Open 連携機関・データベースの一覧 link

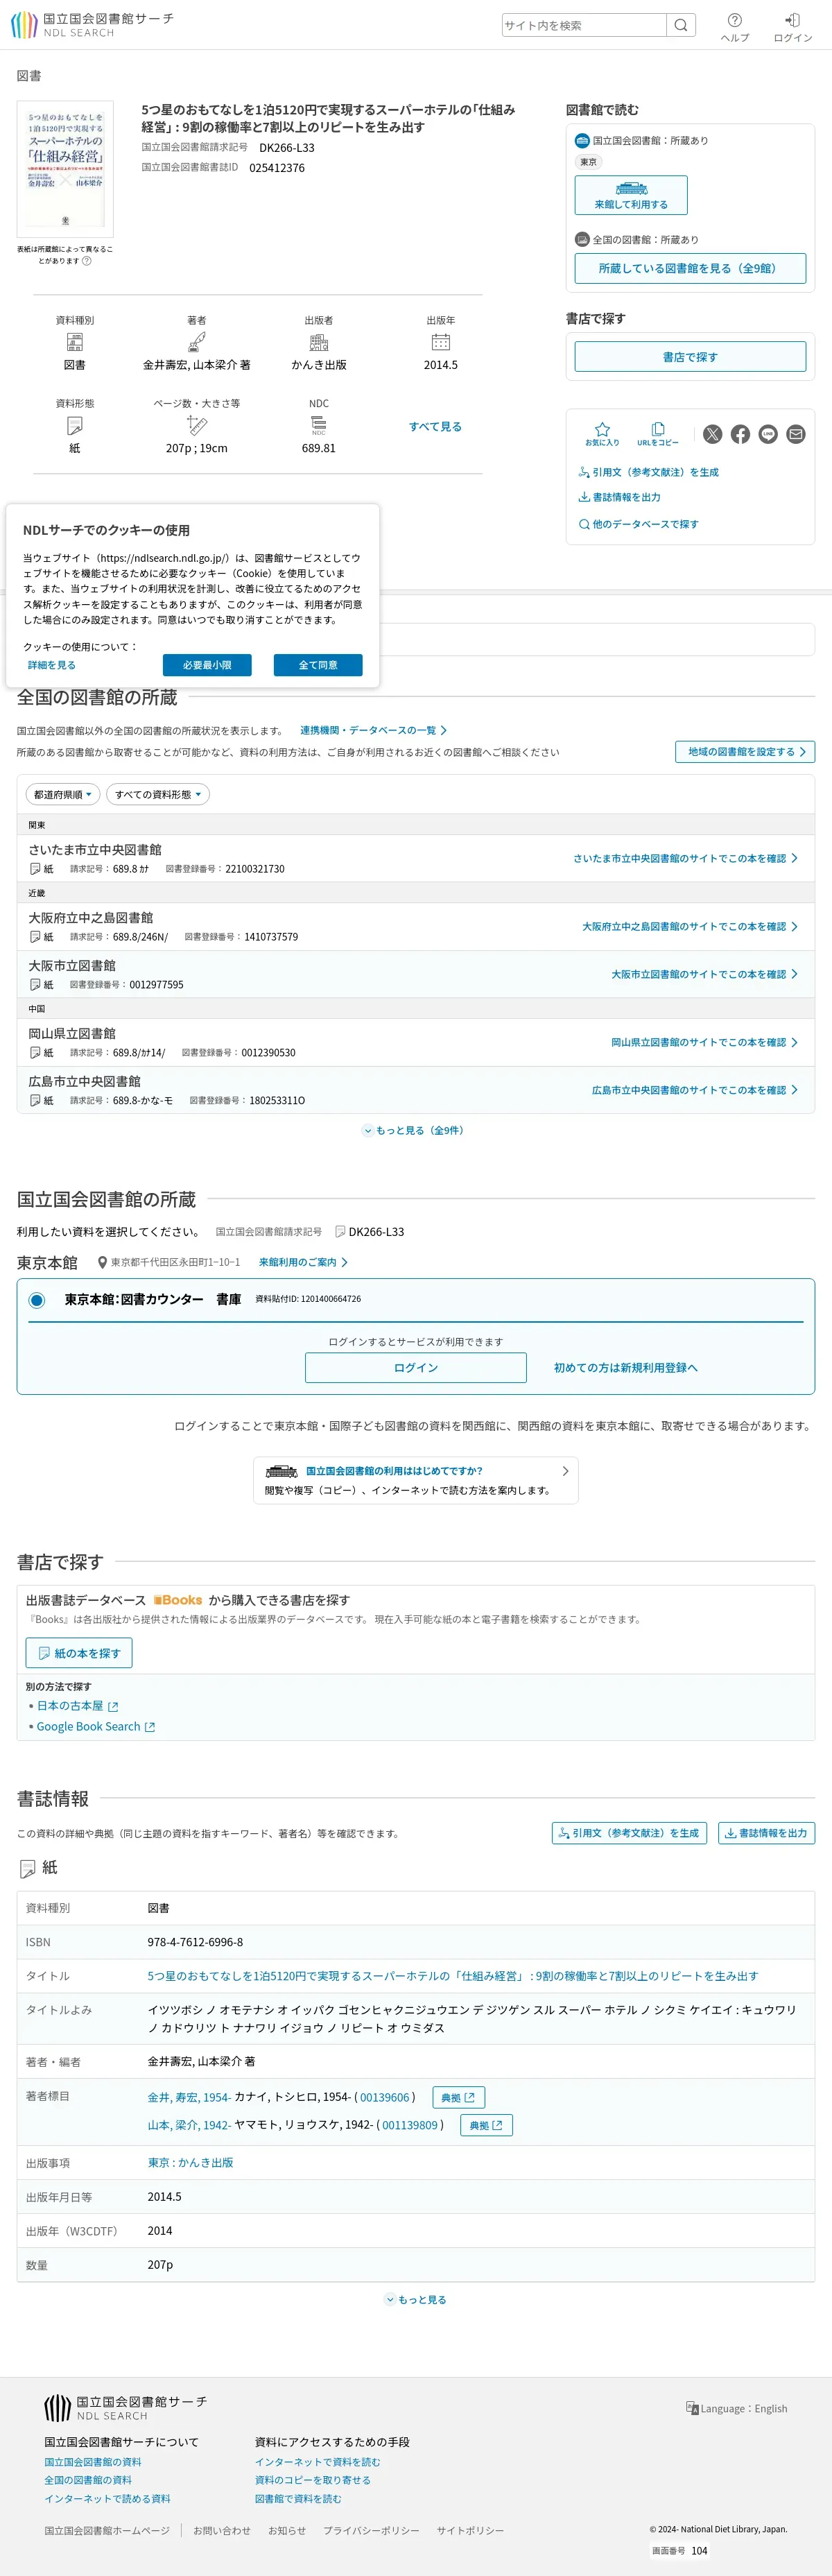pos(374,731)
